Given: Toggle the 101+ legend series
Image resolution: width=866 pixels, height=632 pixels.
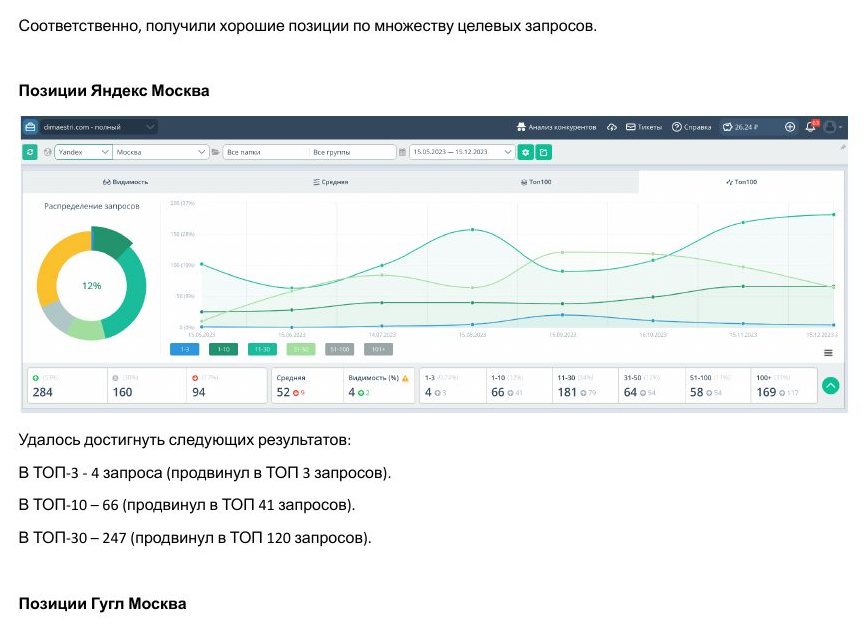Looking at the screenshot, I should click(378, 349).
